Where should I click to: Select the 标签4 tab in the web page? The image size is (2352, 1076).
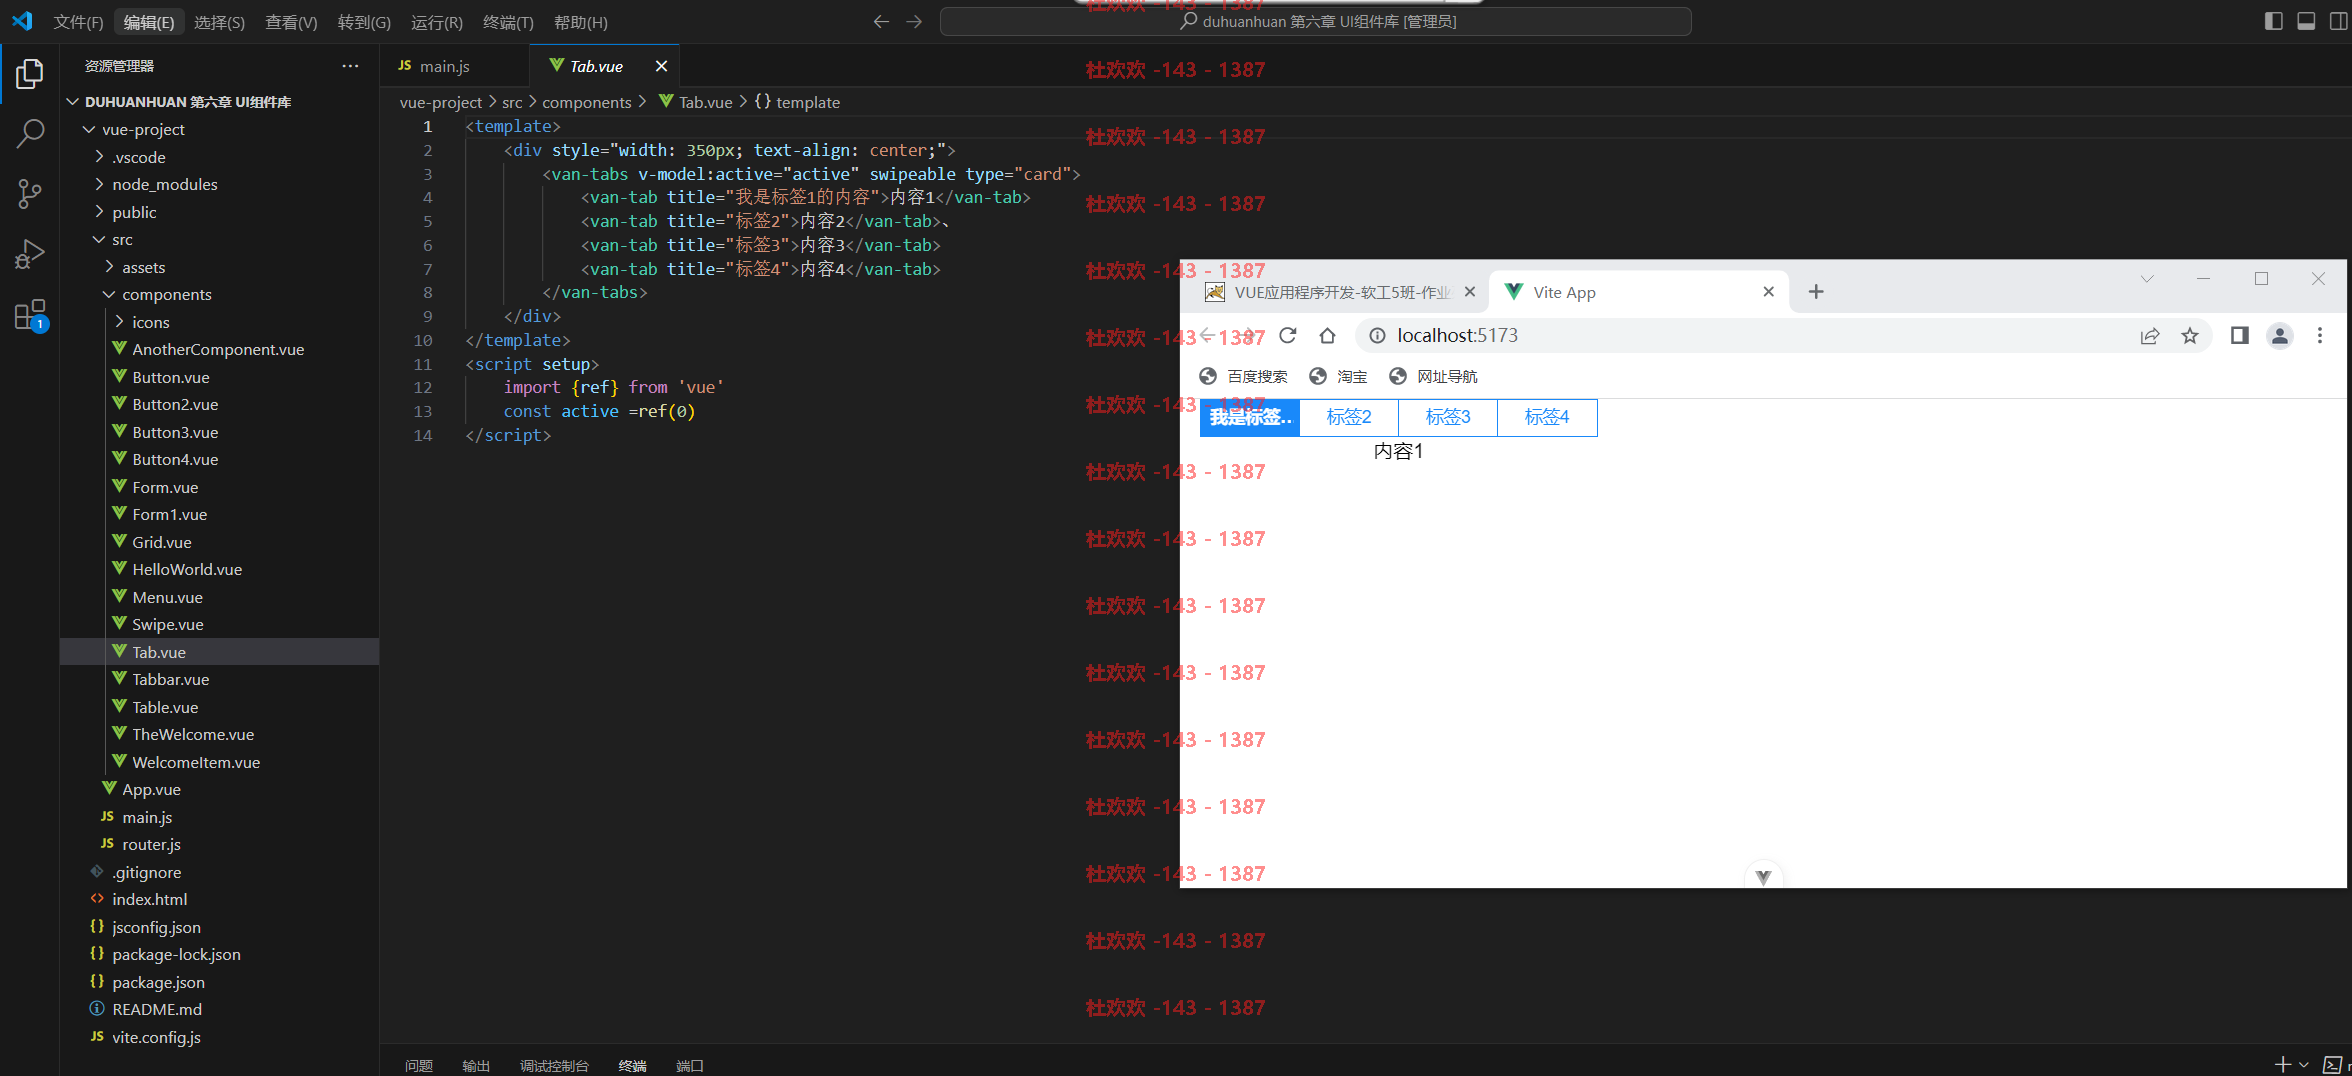point(1547,417)
